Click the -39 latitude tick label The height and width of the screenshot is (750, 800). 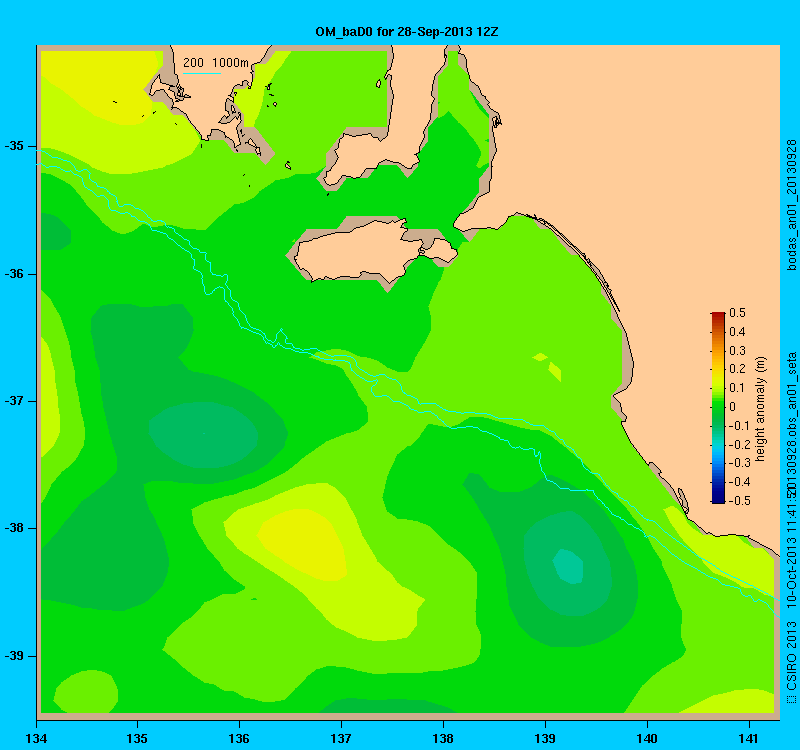[14, 656]
